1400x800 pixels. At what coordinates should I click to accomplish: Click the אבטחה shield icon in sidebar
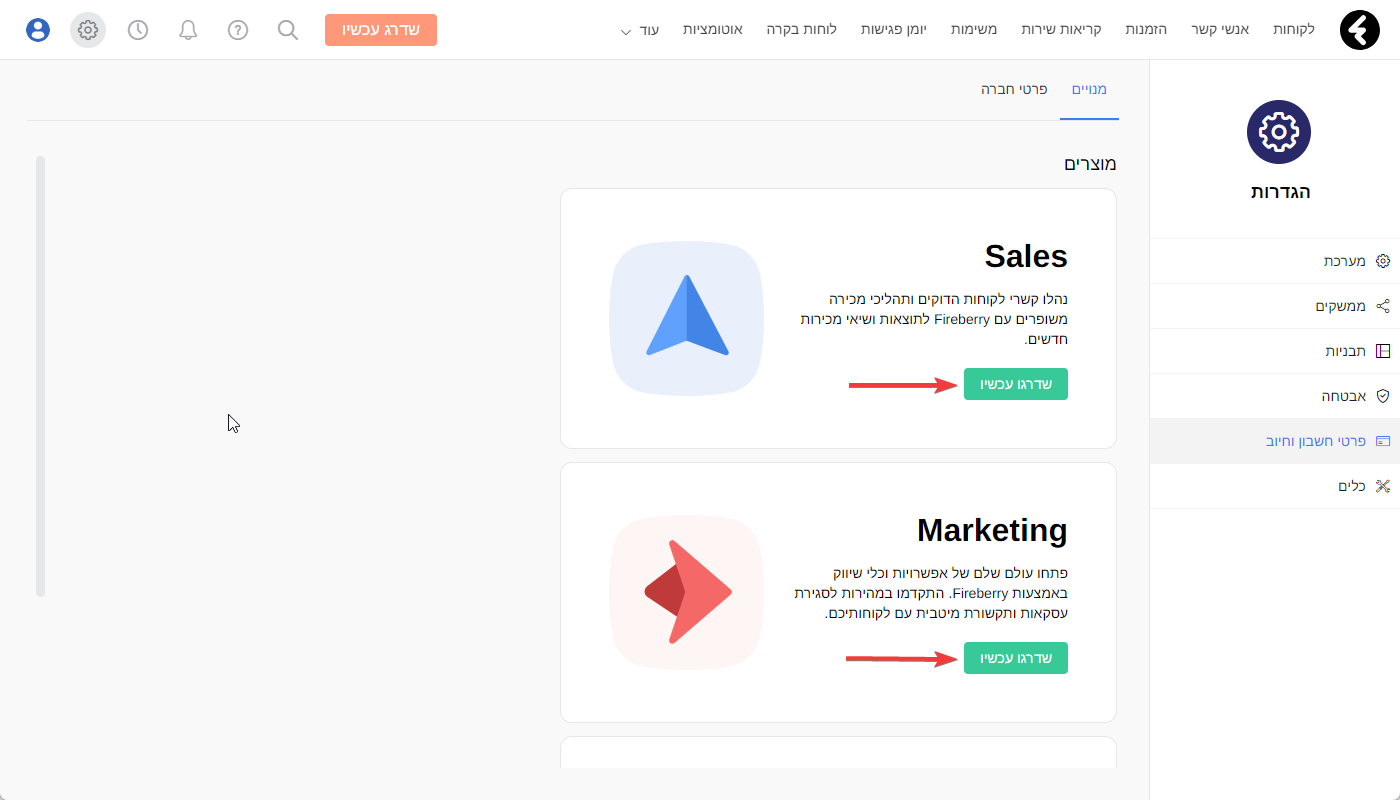1383,396
